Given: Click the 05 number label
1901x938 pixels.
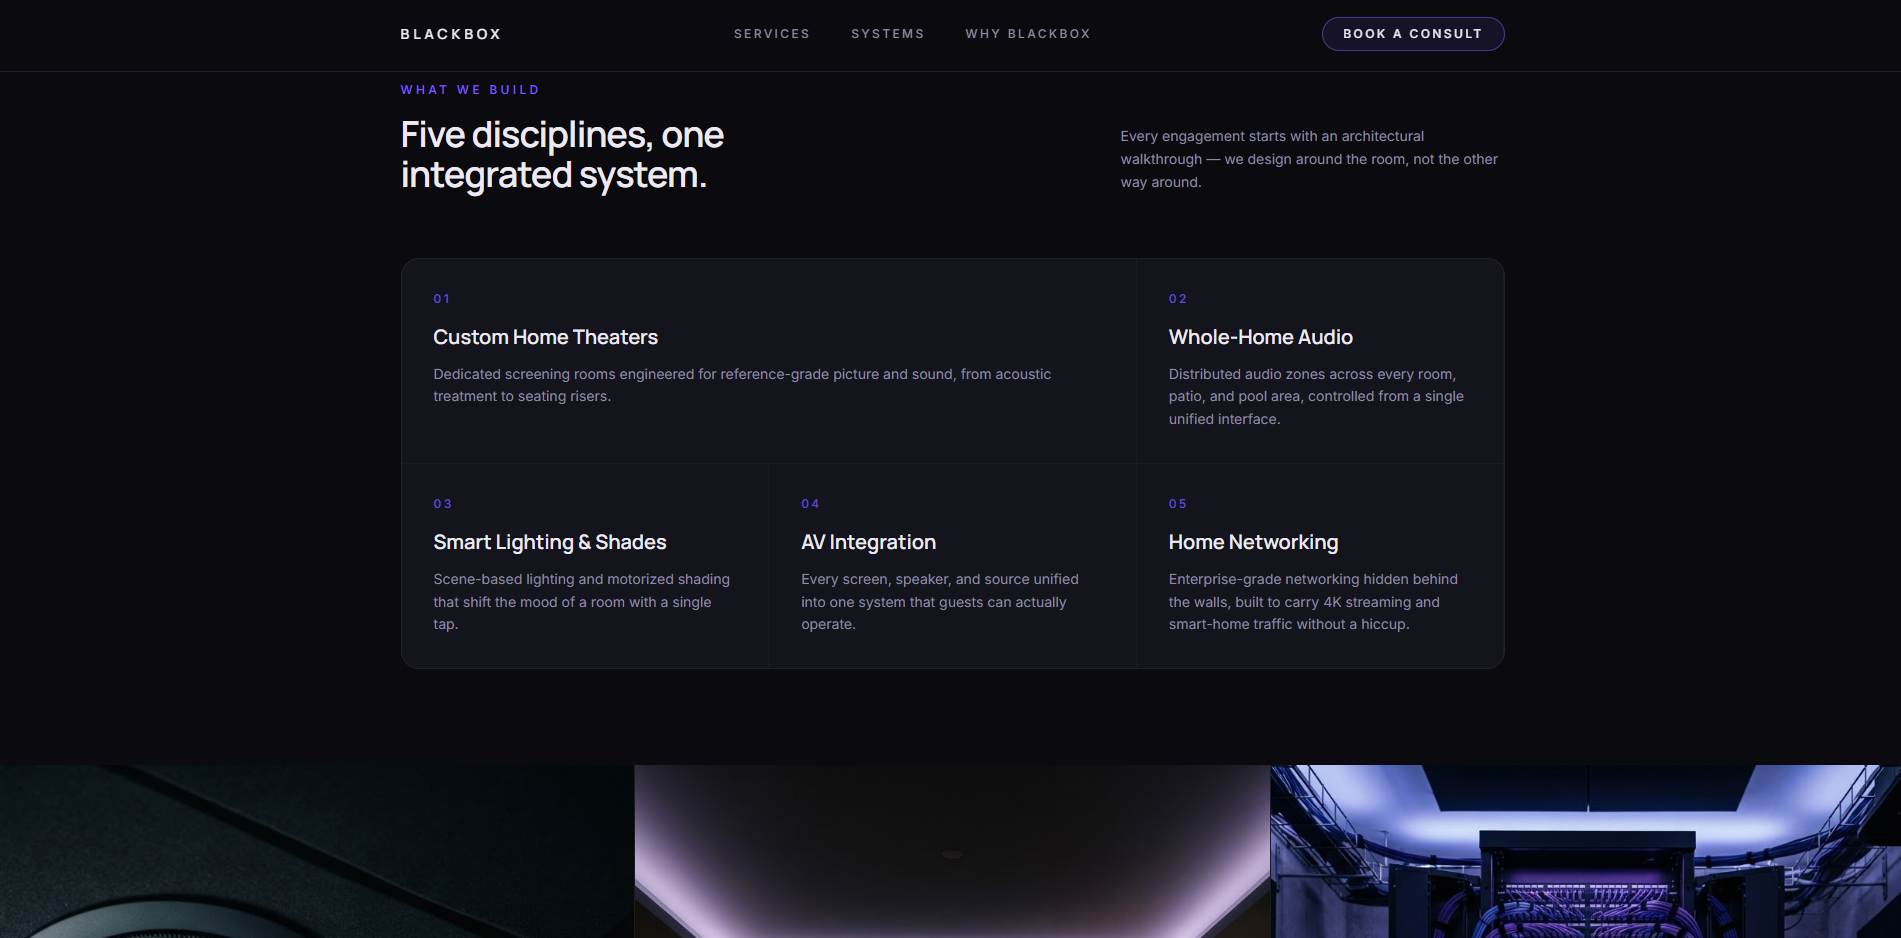Looking at the screenshot, I should (1178, 504).
